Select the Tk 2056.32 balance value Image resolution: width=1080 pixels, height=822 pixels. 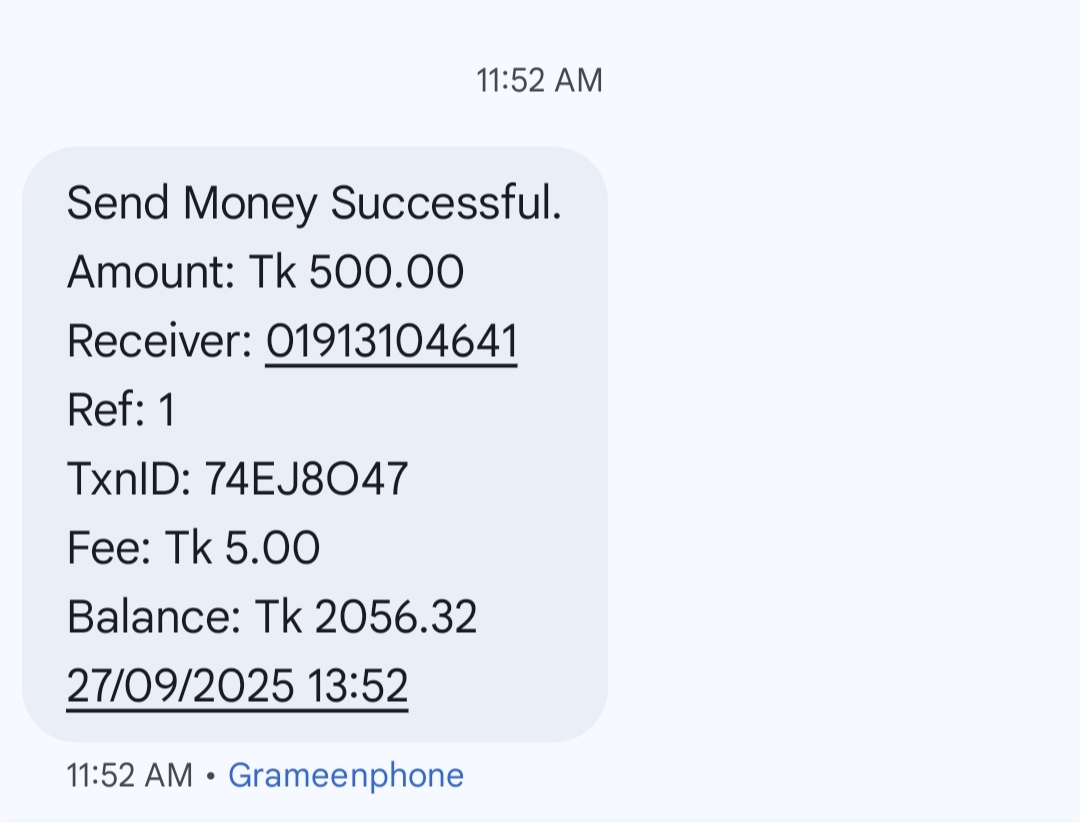coord(366,618)
